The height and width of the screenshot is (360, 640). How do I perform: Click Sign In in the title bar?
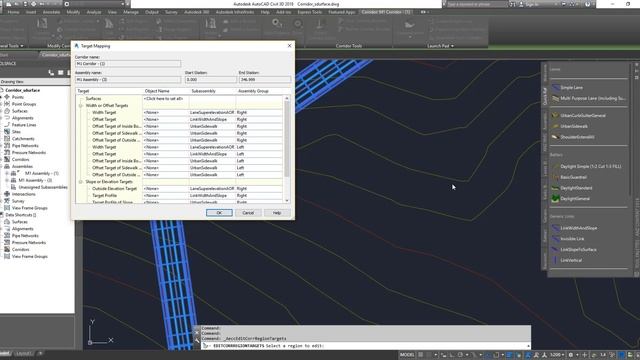pos(532,4)
